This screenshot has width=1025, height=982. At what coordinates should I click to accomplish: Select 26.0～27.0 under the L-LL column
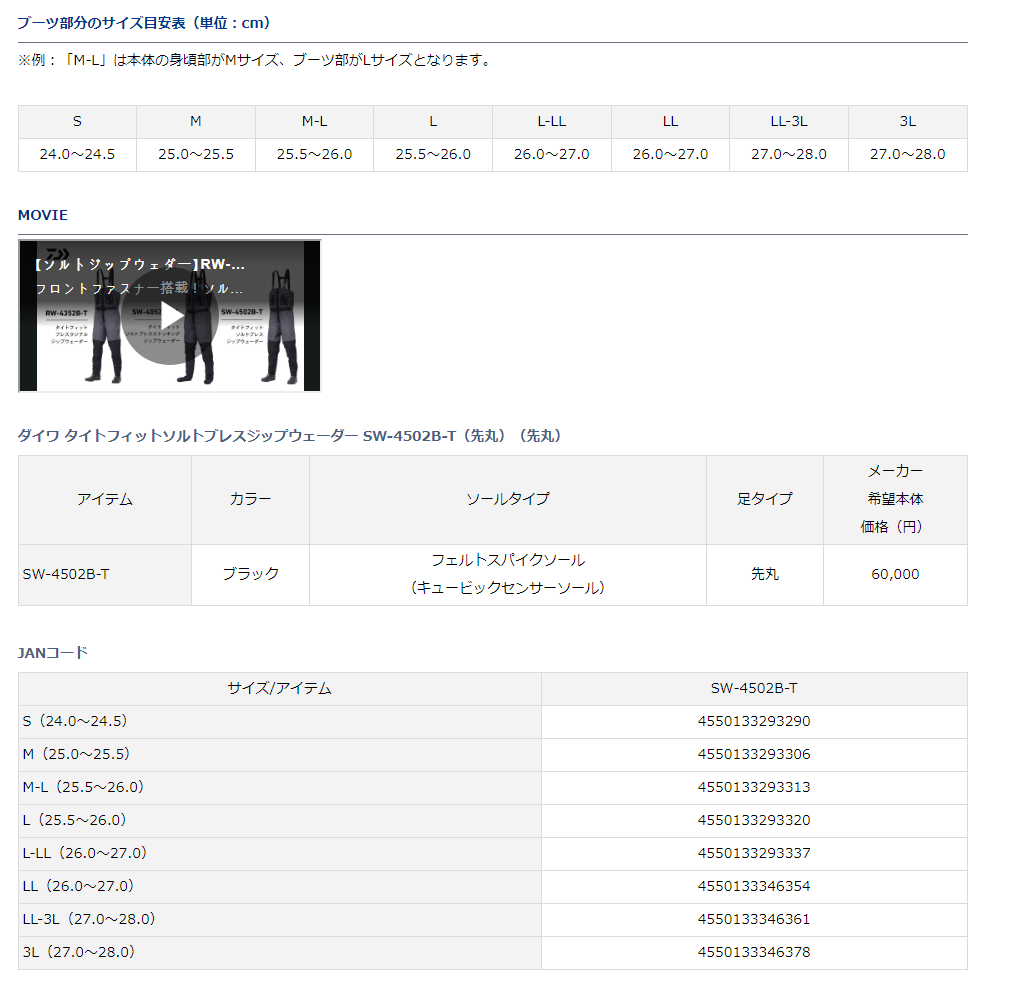coord(552,154)
